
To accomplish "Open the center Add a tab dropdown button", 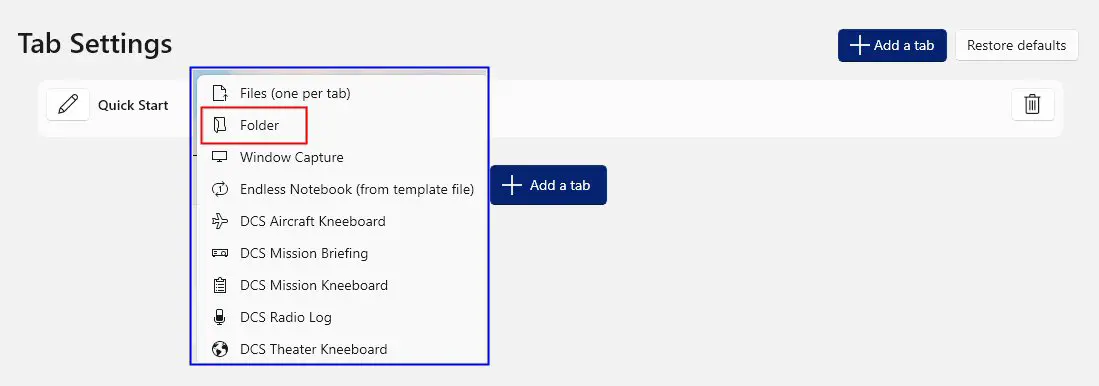I will [548, 185].
